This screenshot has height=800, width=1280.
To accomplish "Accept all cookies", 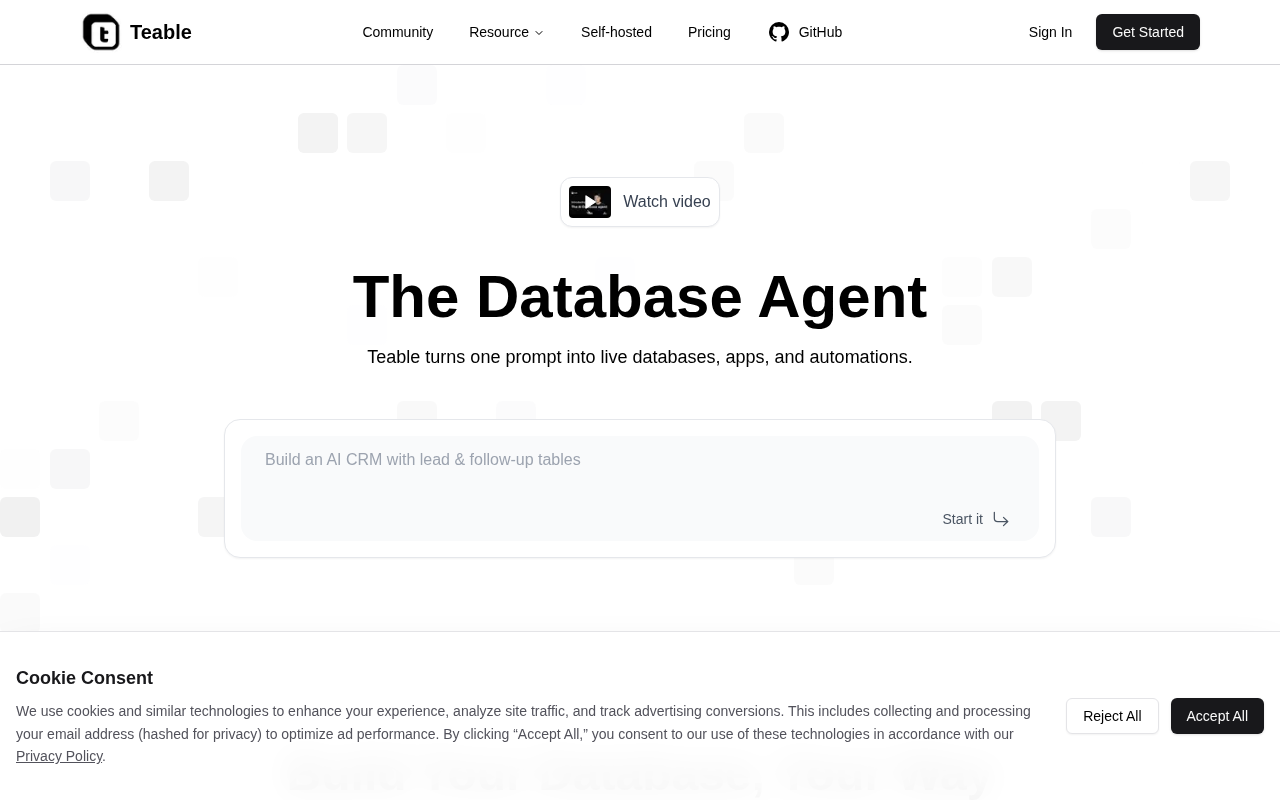I will click(x=1216, y=716).
